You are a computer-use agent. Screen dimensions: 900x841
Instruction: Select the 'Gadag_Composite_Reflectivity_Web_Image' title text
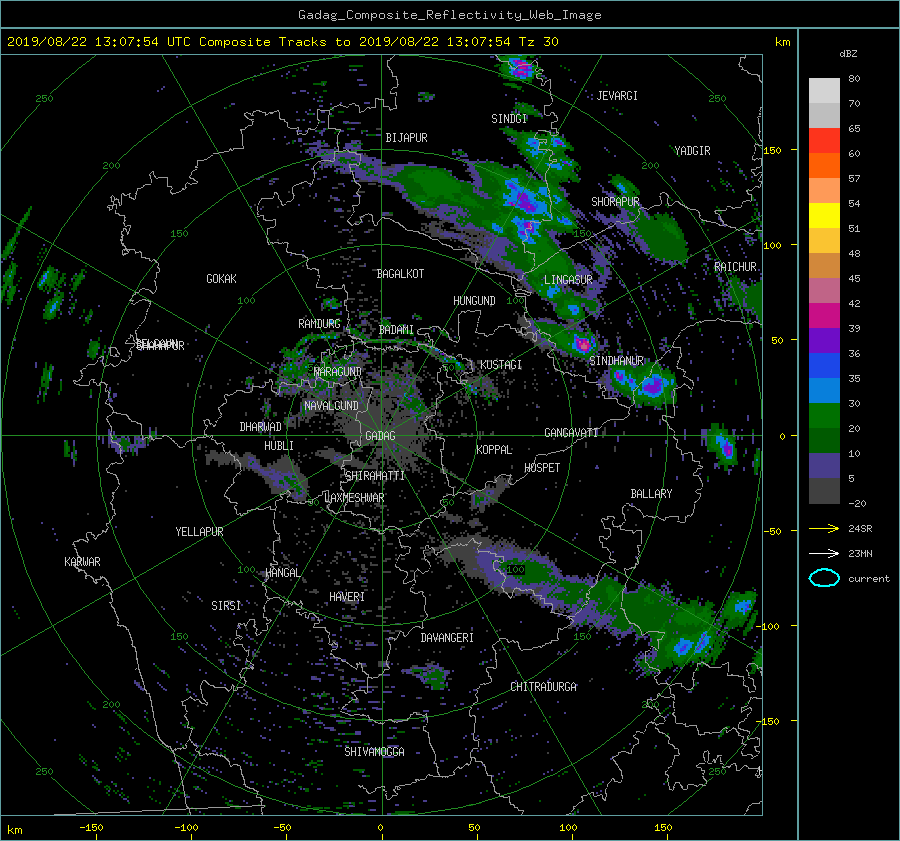(x=449, y=15)
